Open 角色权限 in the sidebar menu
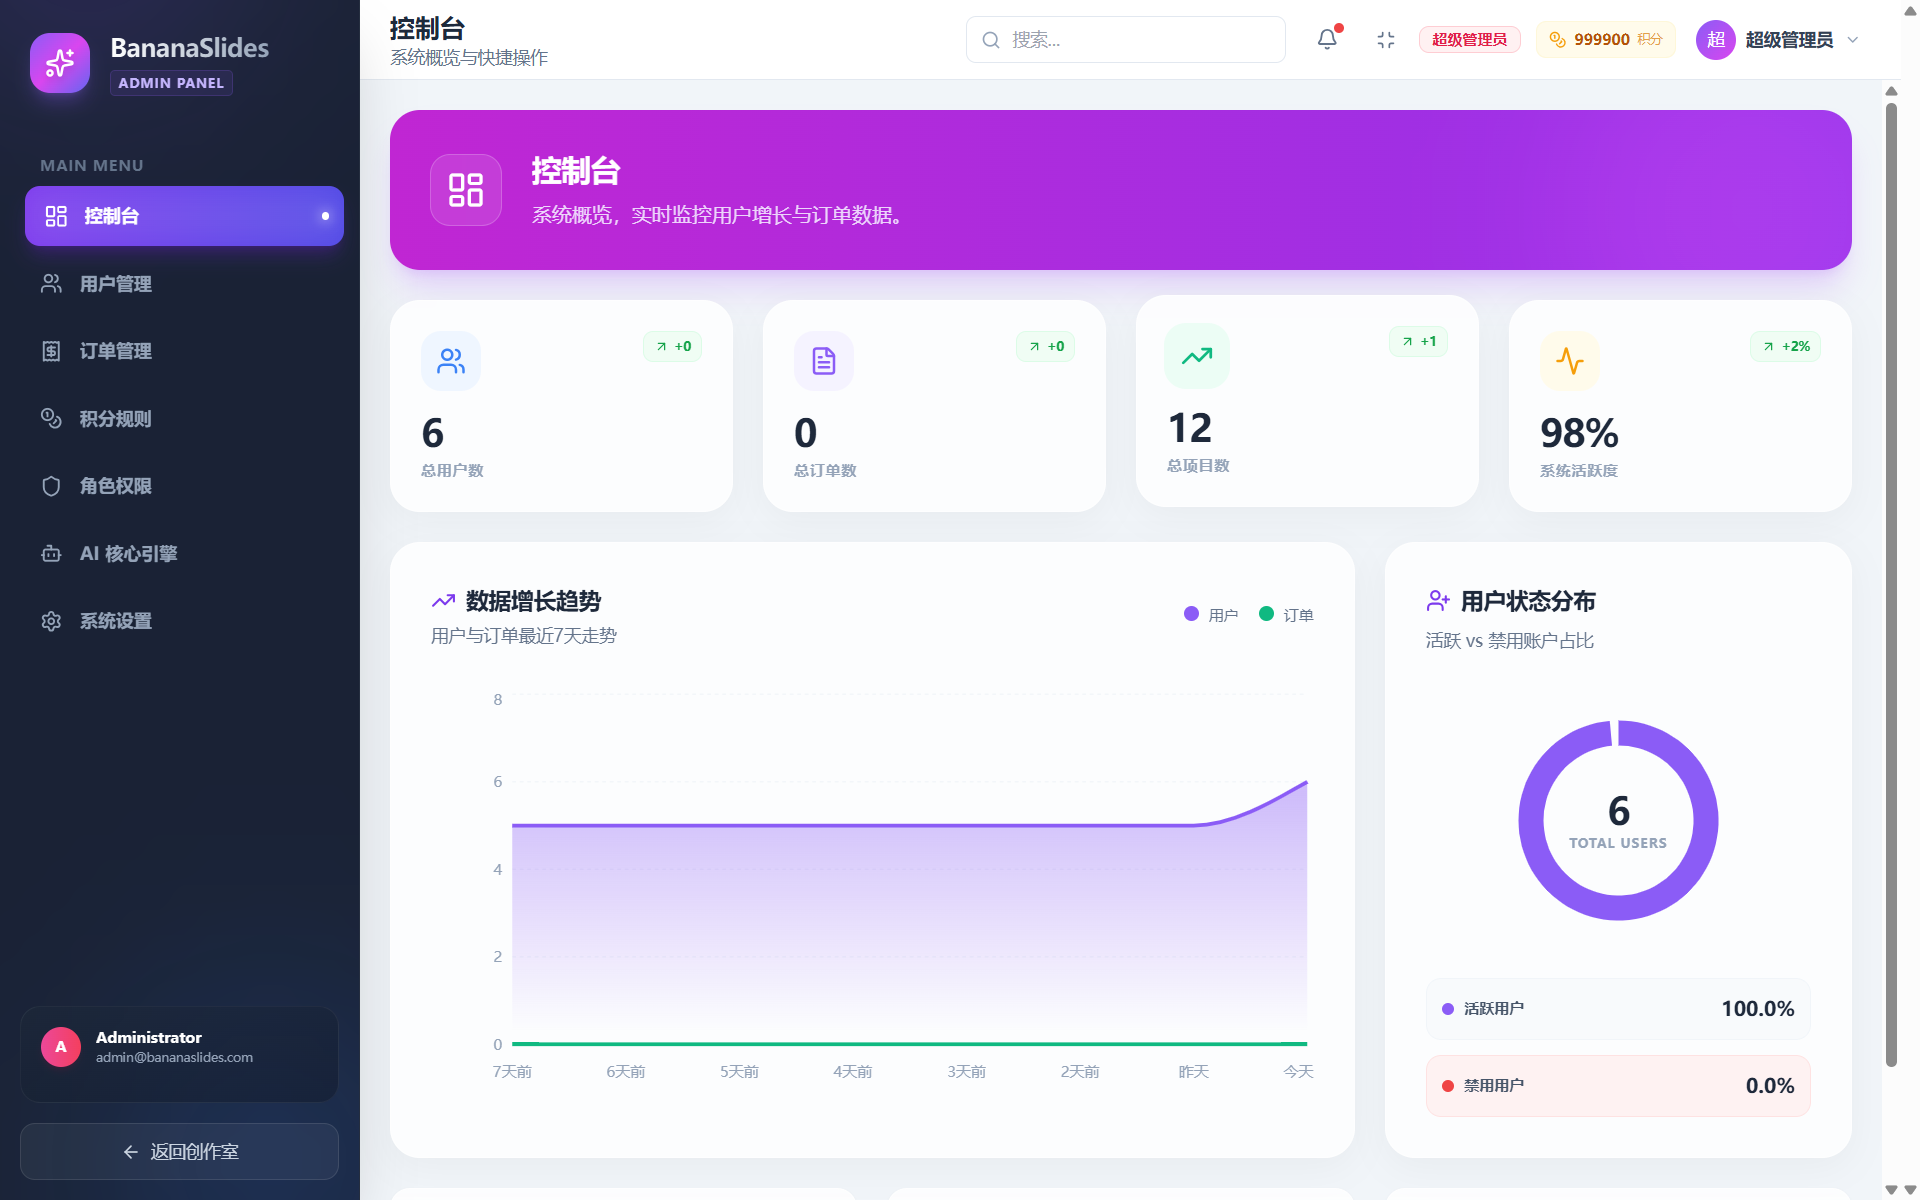 pos(184,486)
